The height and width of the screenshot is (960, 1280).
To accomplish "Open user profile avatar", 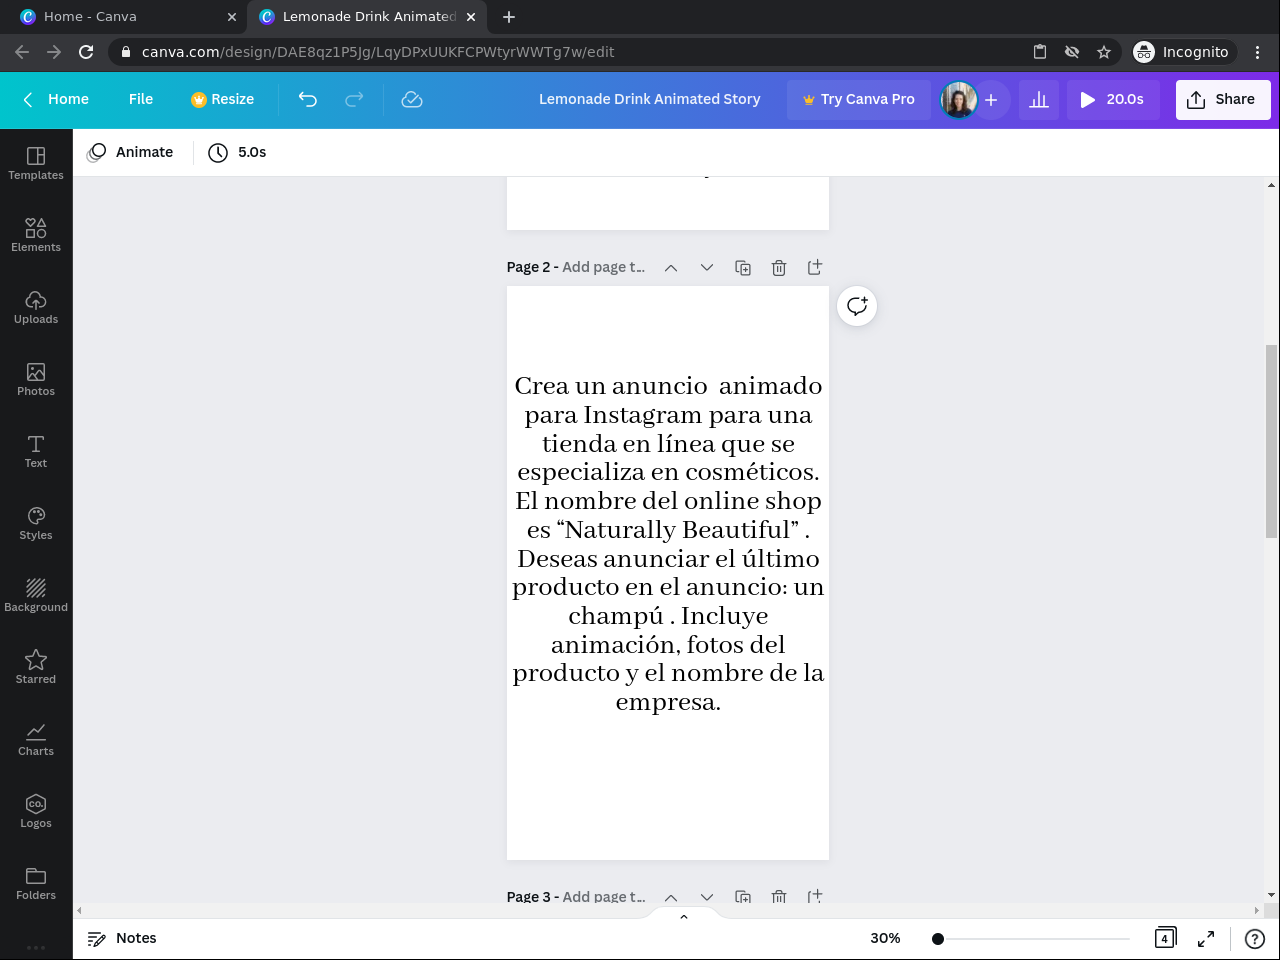I will coord(958,100).
